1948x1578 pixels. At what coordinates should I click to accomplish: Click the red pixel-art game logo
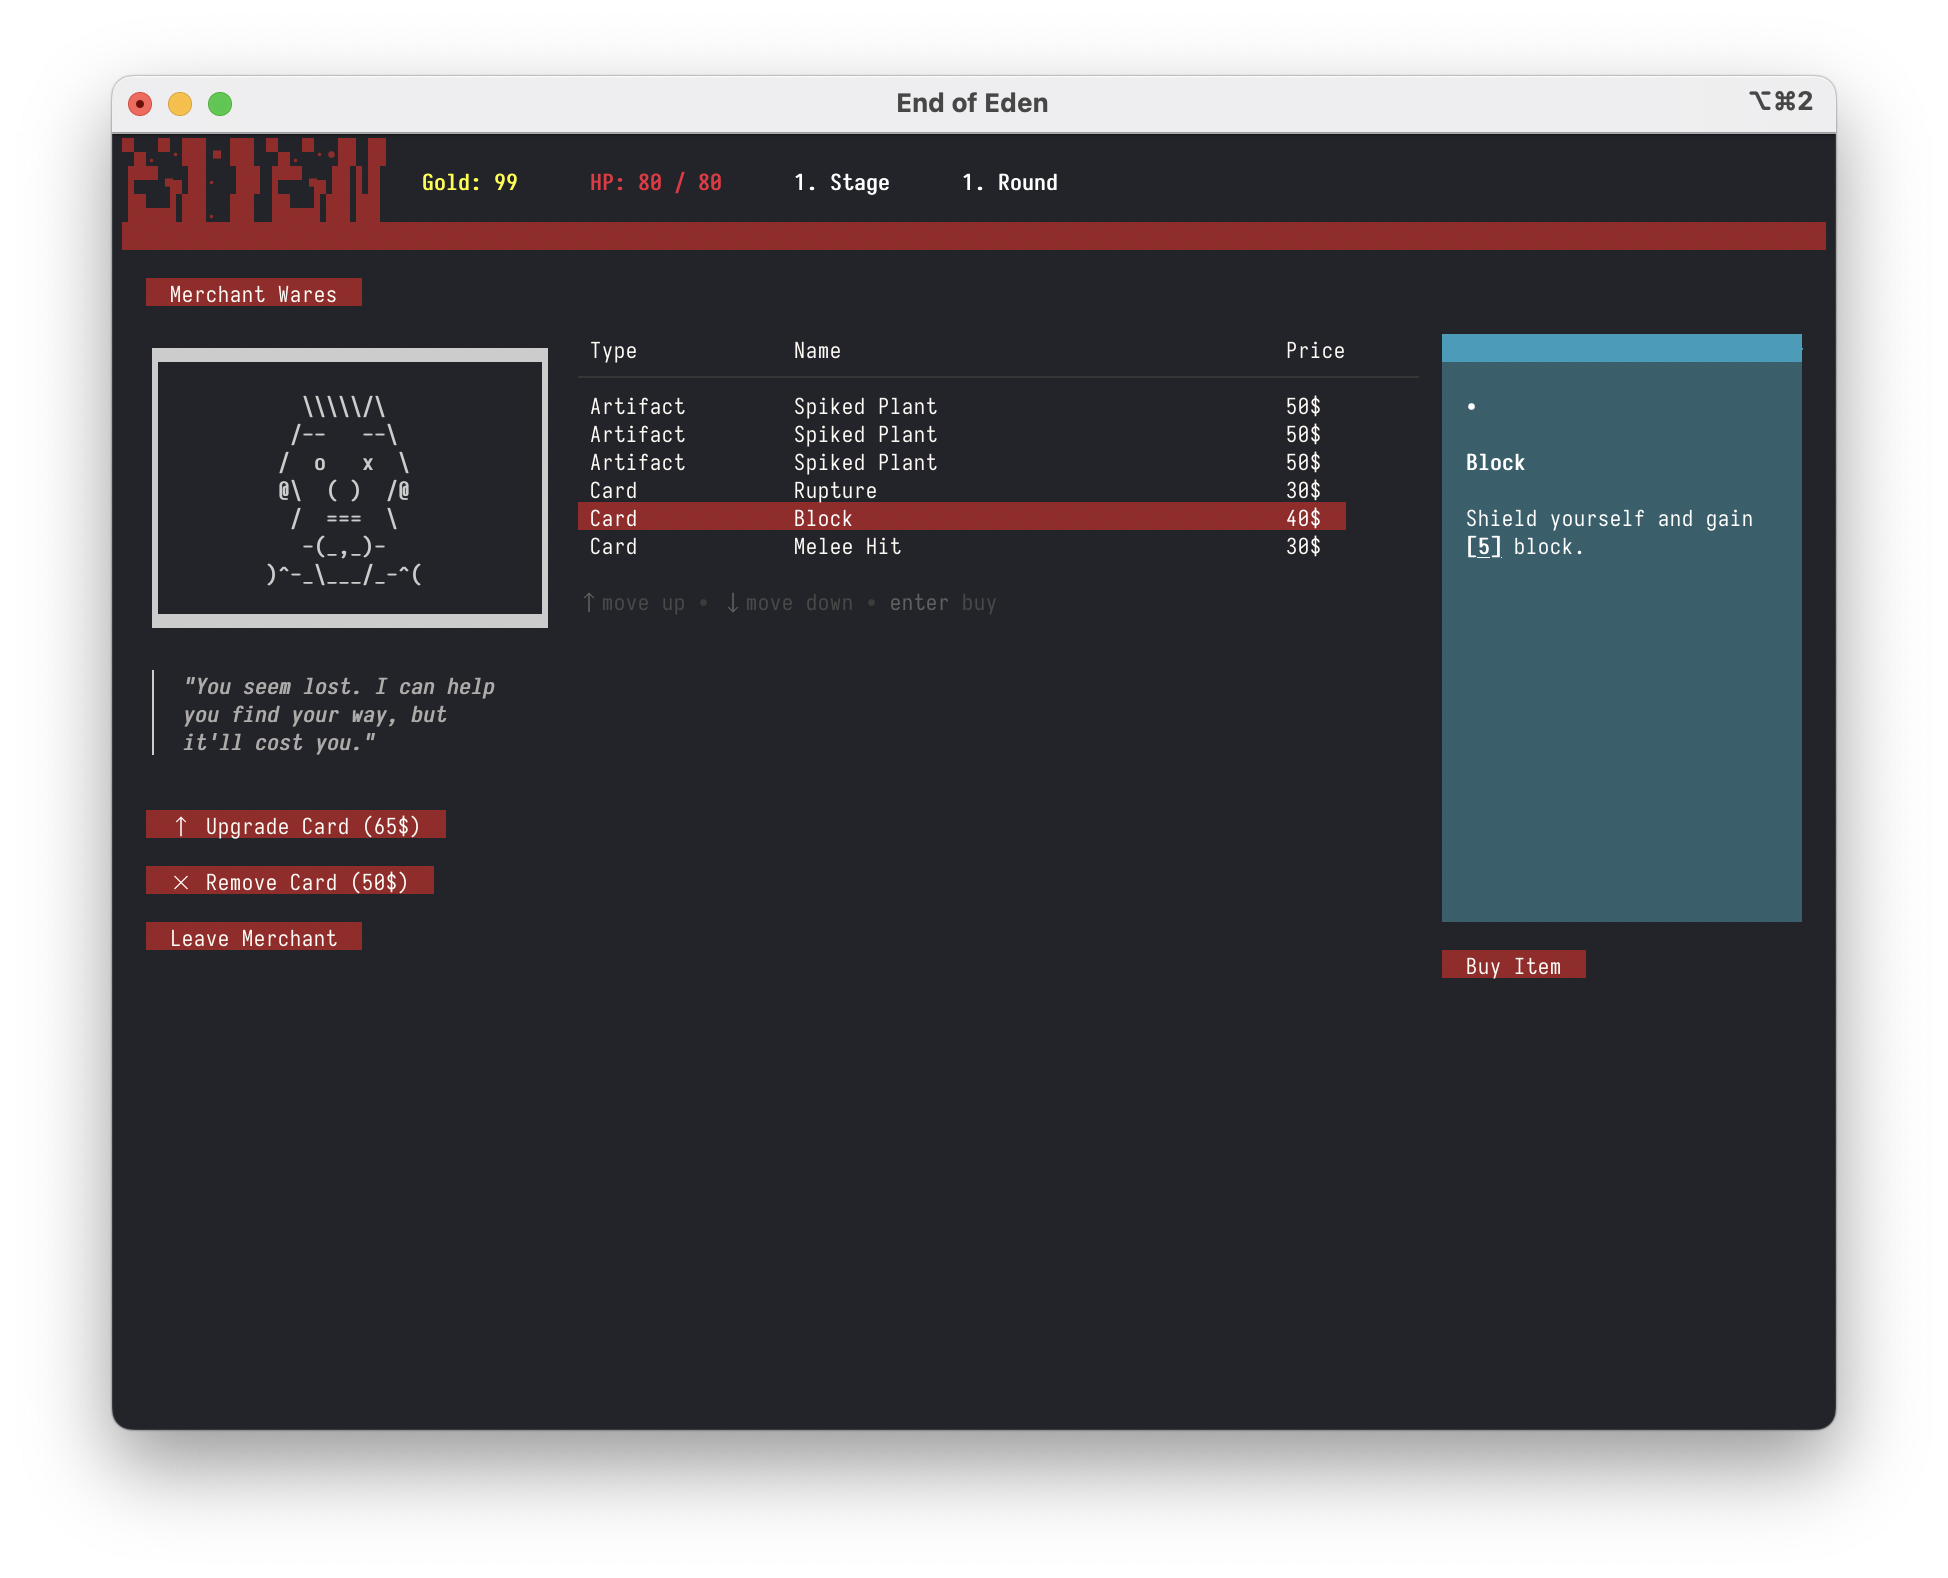[254, 182]
